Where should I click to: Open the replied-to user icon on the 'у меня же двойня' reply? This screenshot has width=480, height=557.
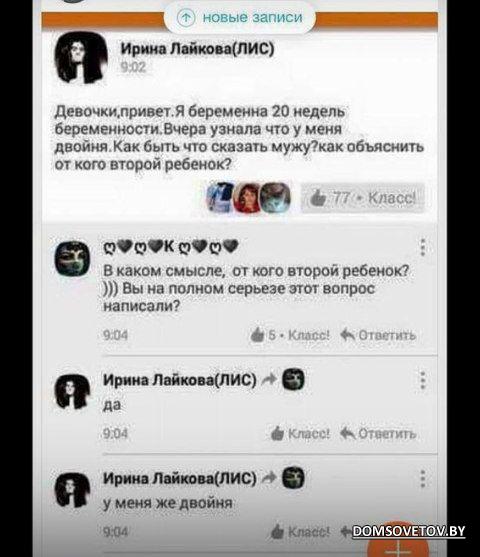[x=293, y=478]
